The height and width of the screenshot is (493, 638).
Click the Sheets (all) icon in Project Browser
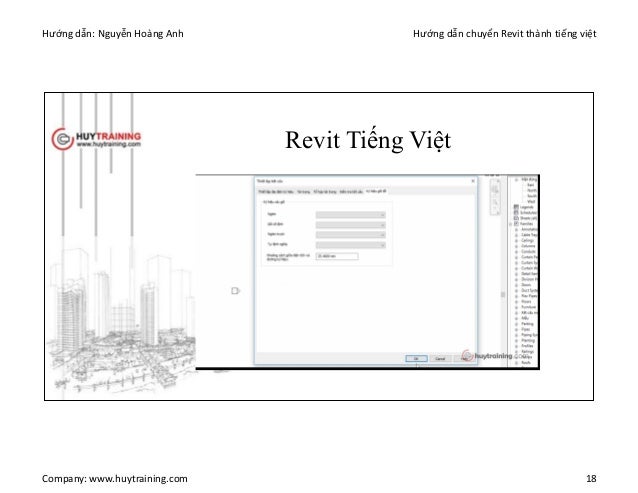click(x=516, y=218)
